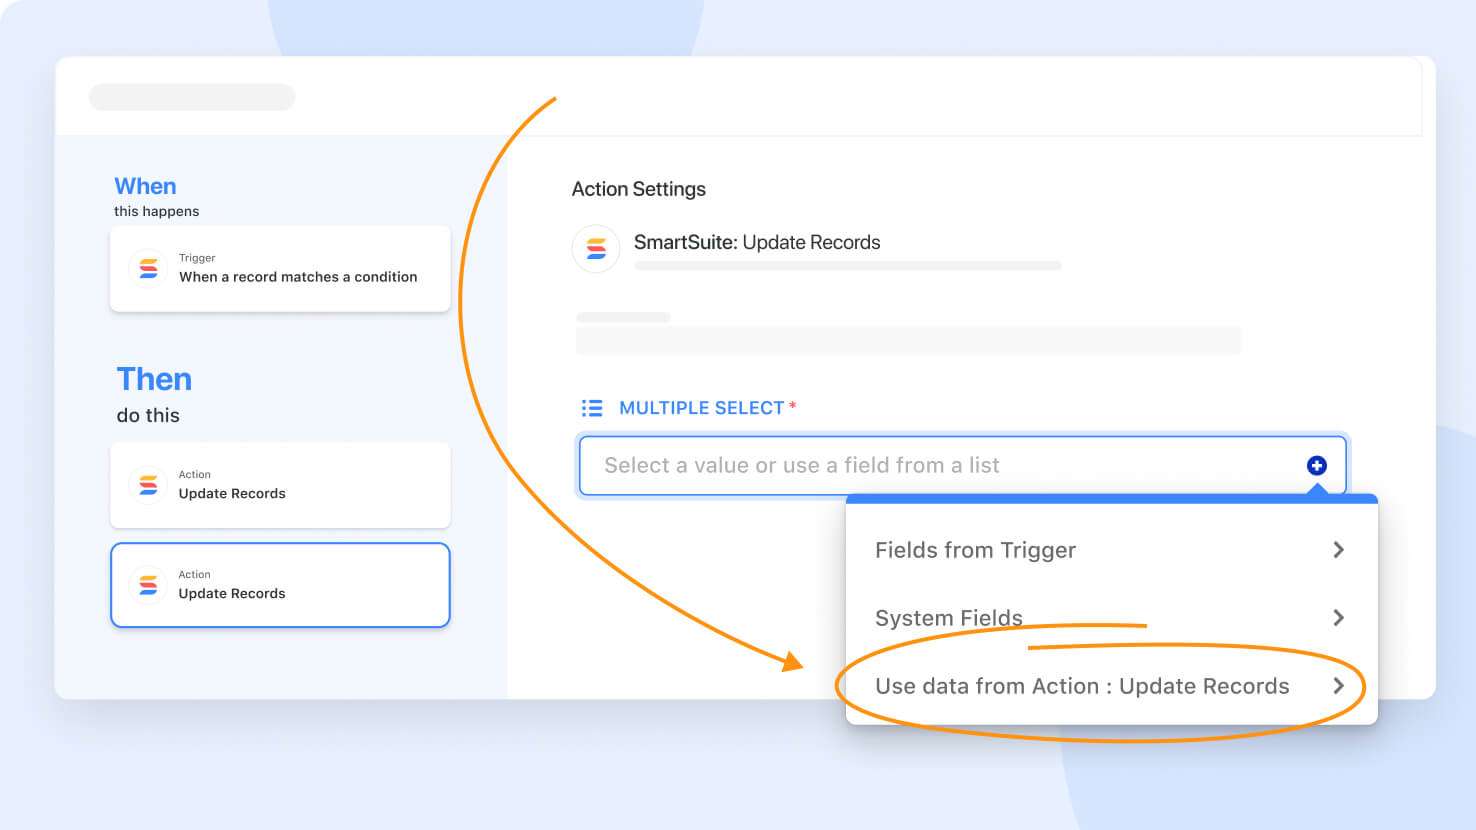
Task: Click the 'do this' subtitle
Action: click(x=148, y=415)
